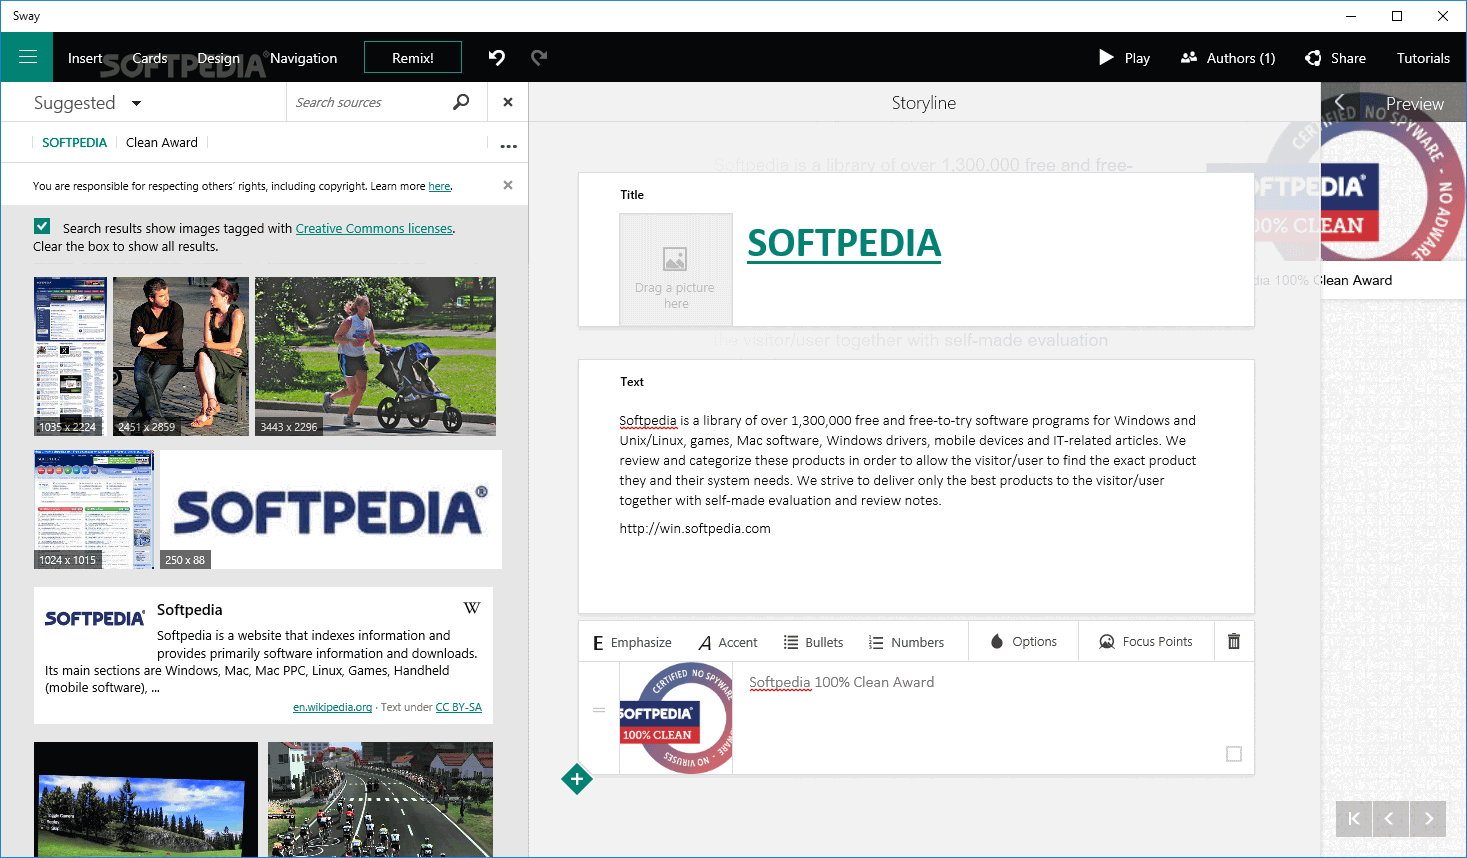Open the Creative Commons licenses link
Screen dimensions: 1467x858
[x=373, y=228]
